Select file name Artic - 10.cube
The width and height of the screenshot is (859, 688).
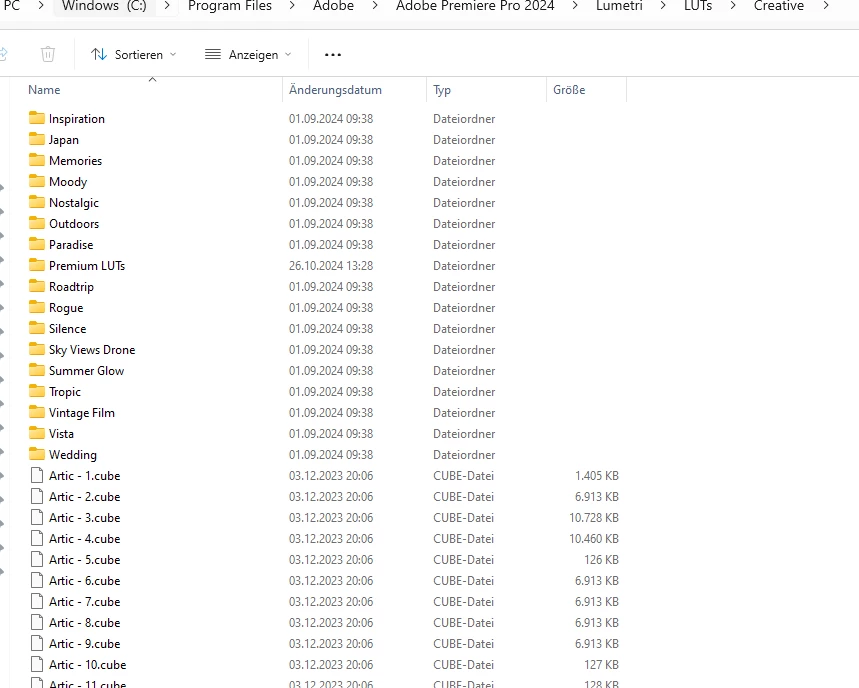(x=88, y=664)
